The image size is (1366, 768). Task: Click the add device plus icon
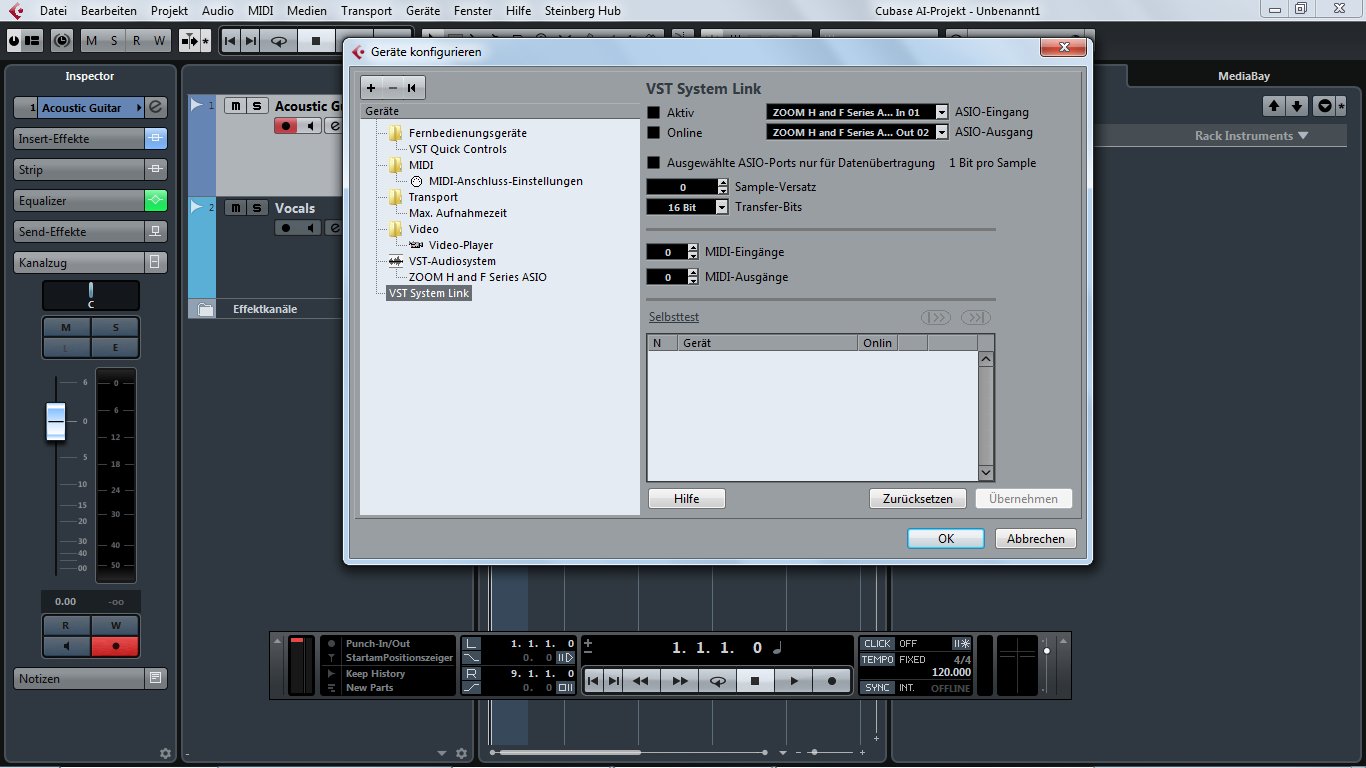(371, 88)
